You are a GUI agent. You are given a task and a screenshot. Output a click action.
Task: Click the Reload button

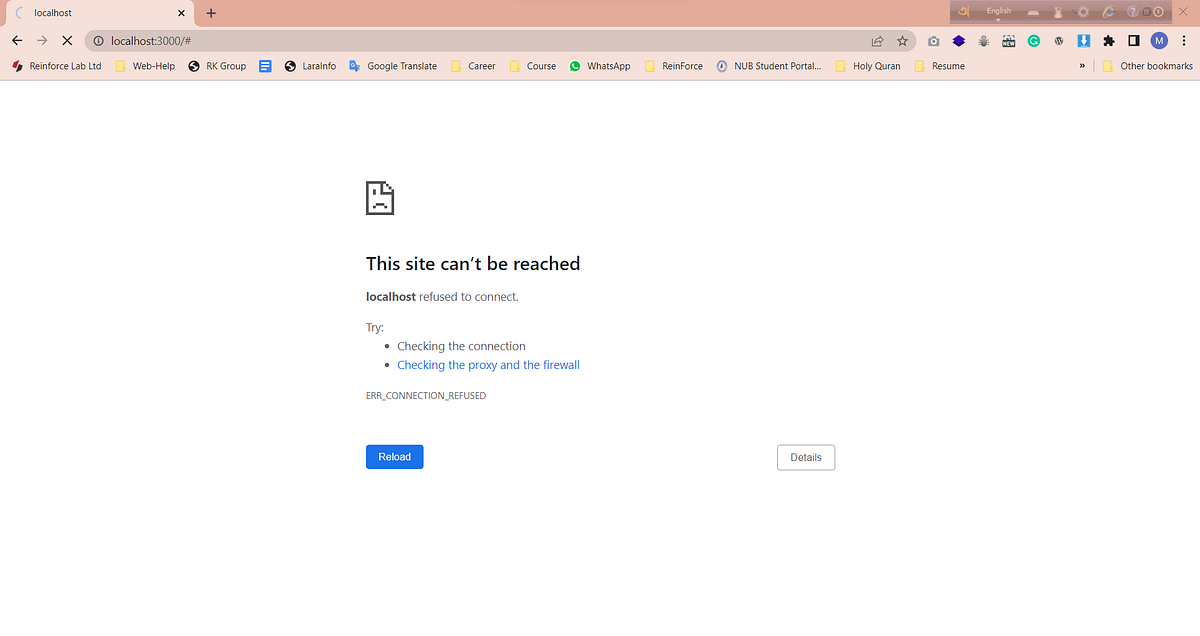pos(394,456)
